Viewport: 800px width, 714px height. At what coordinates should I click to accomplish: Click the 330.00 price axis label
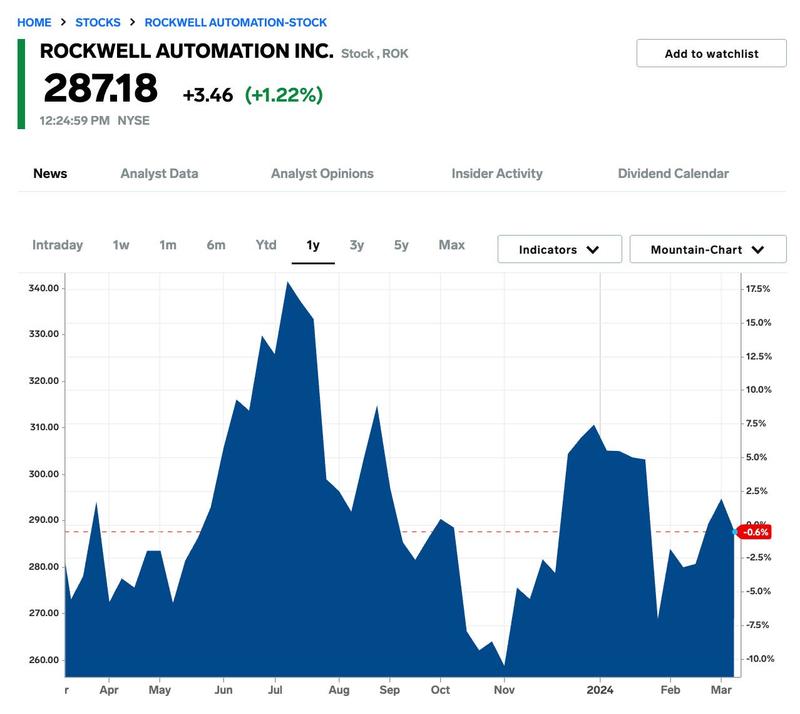(x=43, y=334)
